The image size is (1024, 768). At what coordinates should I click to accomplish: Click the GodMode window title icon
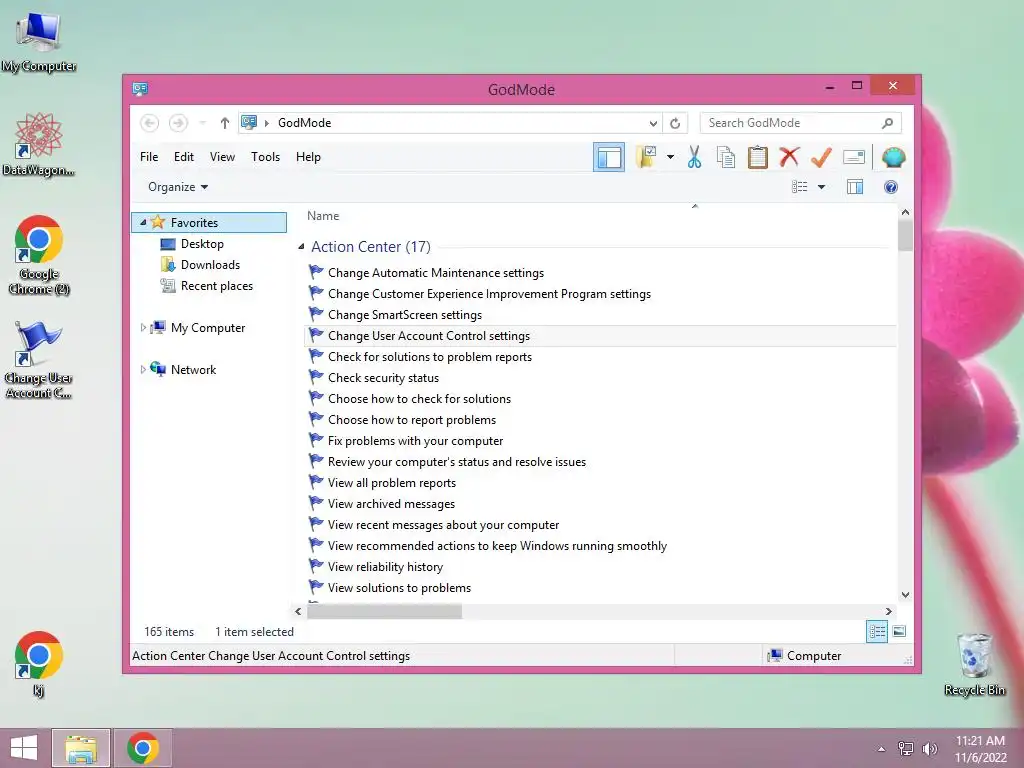[x=140, y=89]
